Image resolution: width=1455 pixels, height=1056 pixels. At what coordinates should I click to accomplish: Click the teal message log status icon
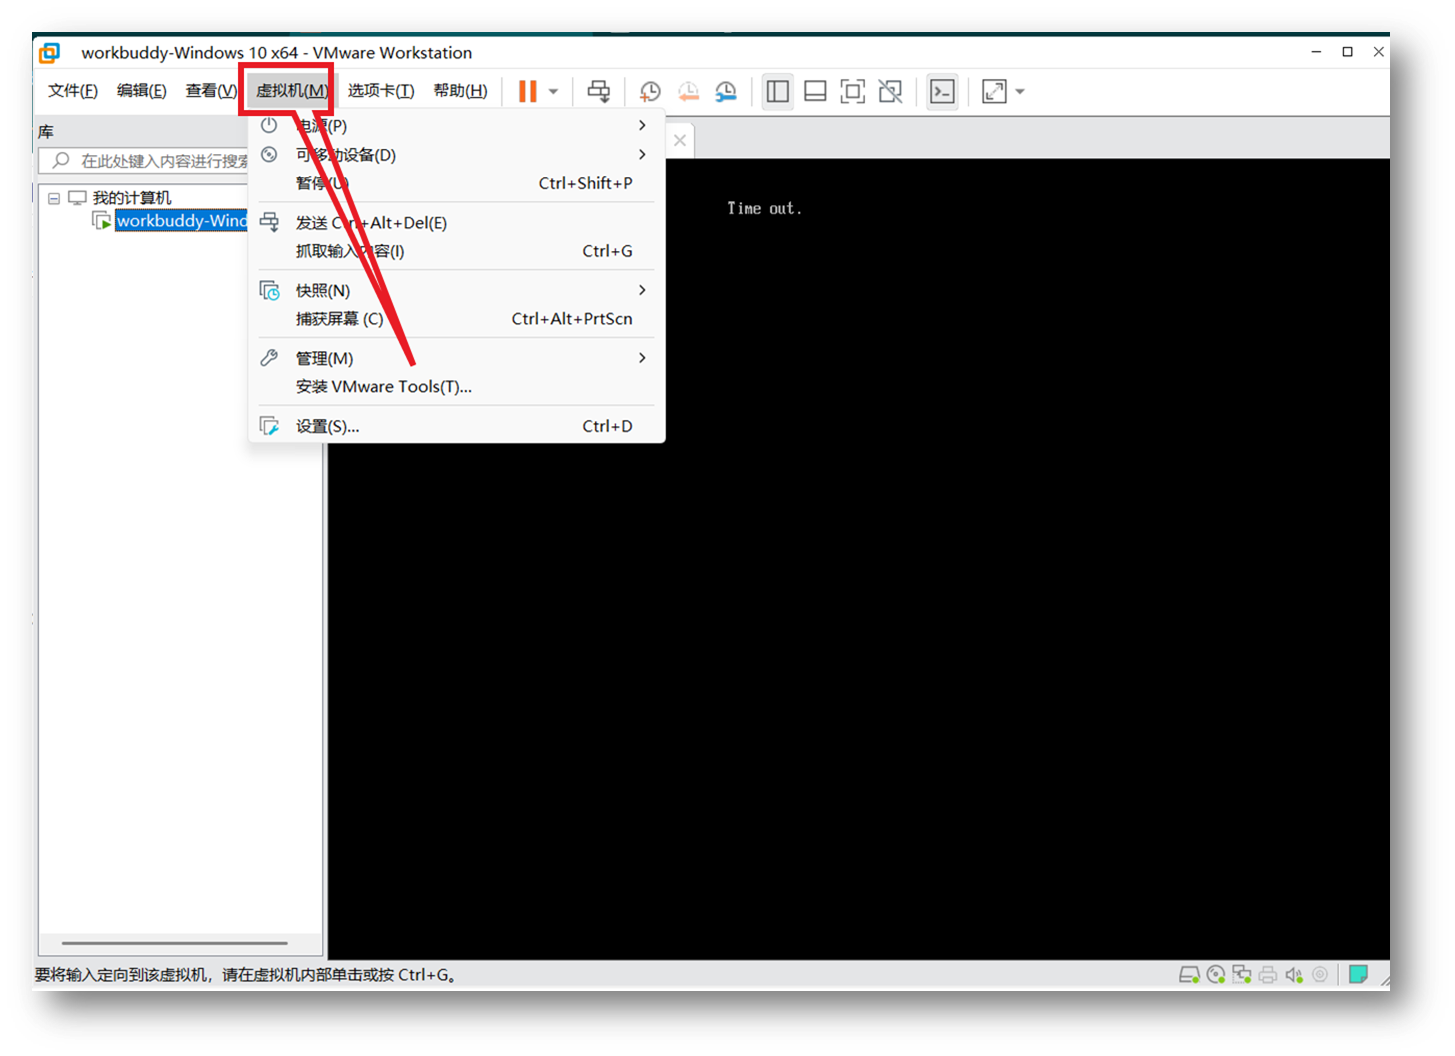tap(1358, 974)
